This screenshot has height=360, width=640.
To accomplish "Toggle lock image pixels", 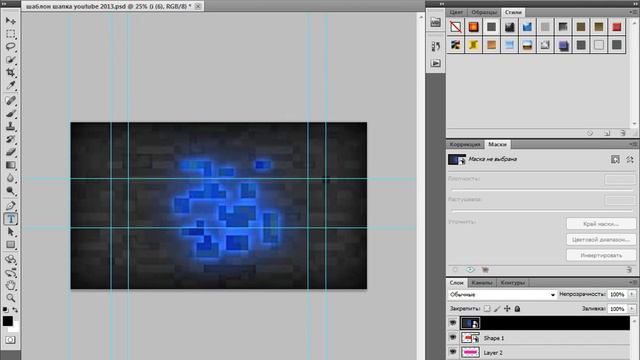I will (497, 309).
